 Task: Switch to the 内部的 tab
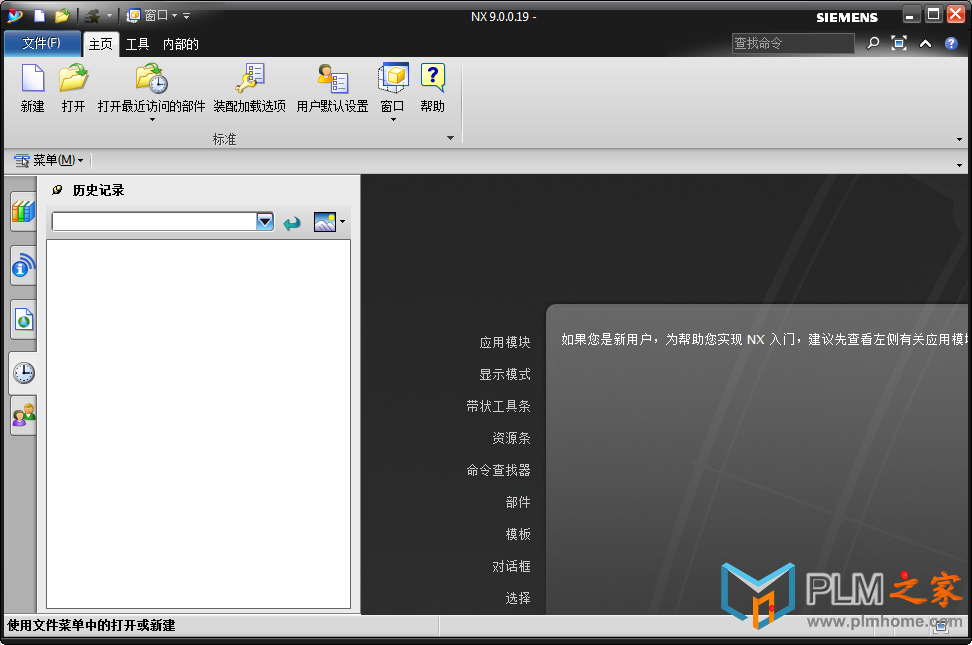(180, 44)
